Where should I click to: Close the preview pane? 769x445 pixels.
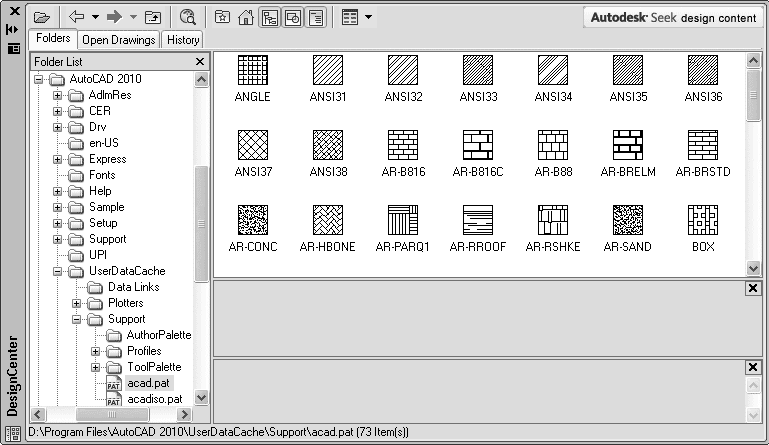point(753,288)
